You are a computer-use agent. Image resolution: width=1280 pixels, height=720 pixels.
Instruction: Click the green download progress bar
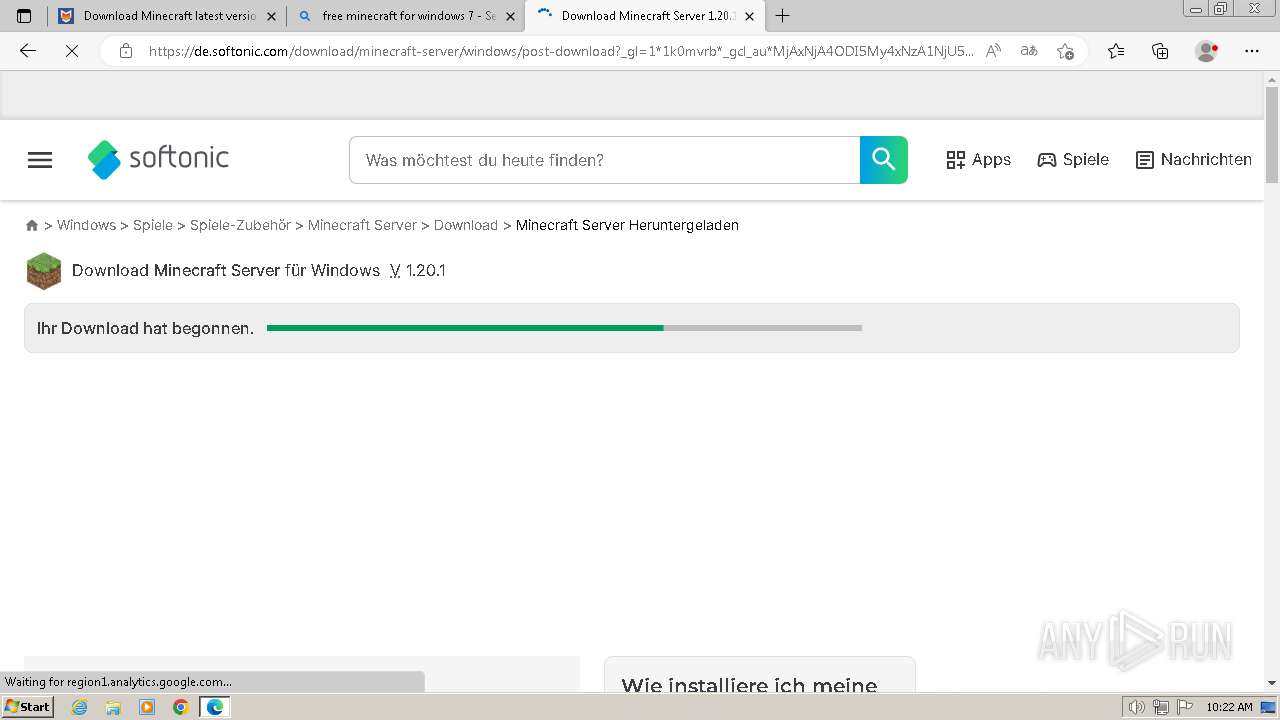564,328
